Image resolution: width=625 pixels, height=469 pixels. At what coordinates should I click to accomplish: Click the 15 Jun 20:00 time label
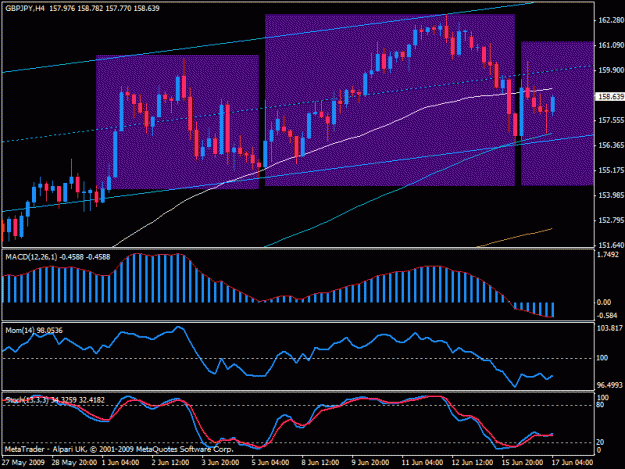pos(522,463)
